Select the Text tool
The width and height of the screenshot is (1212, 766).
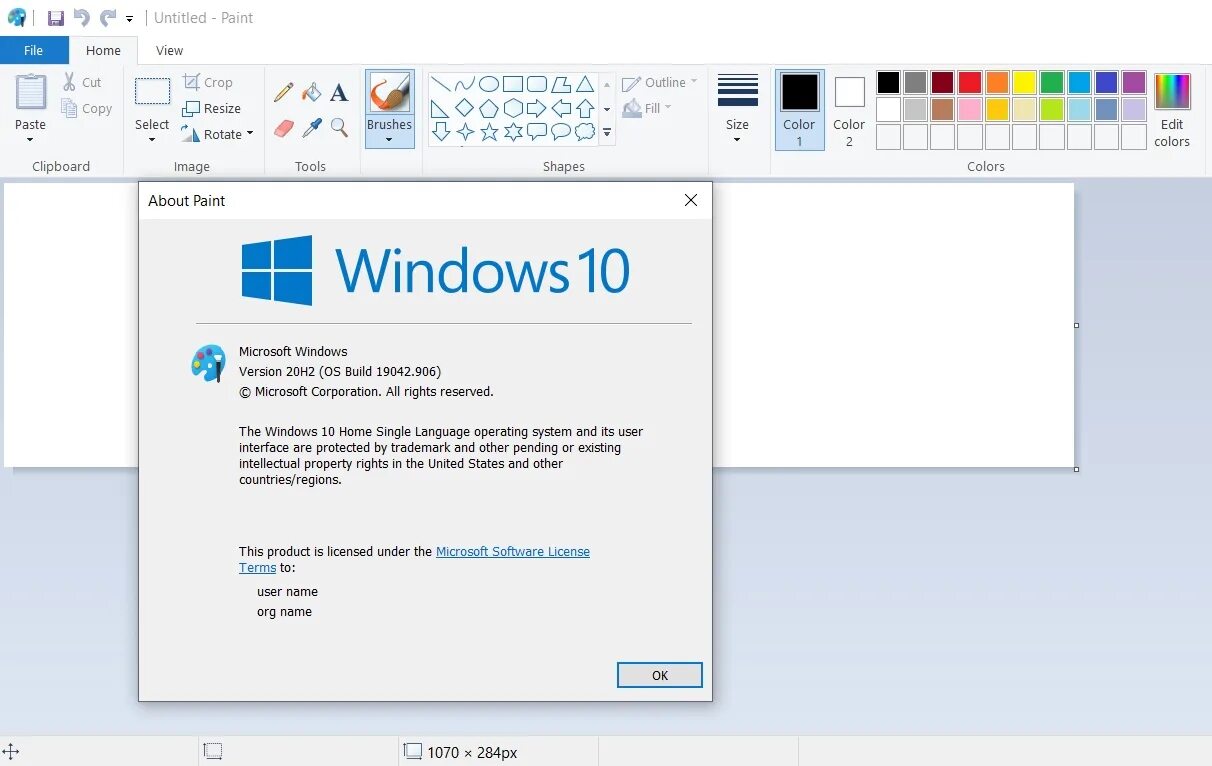click(339, 91)
